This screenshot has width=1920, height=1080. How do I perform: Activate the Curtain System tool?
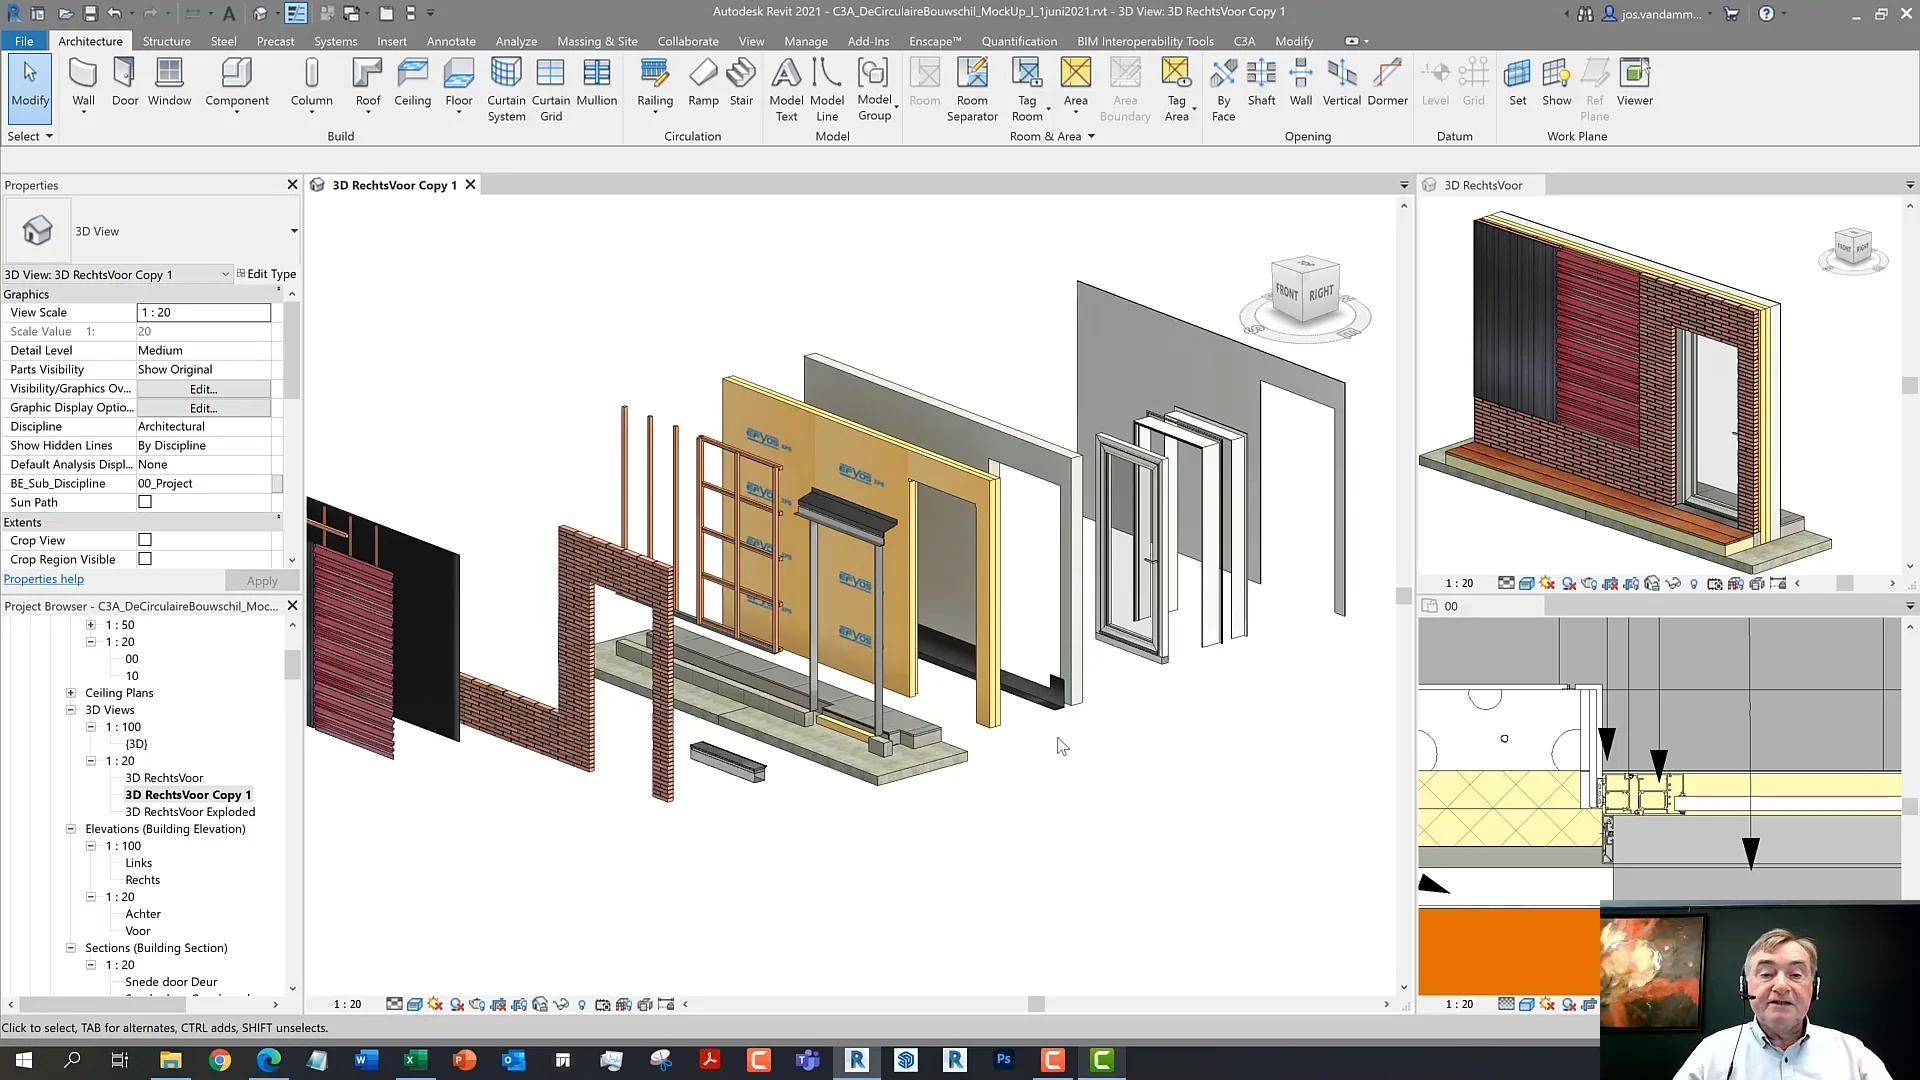tap(506, 90)
